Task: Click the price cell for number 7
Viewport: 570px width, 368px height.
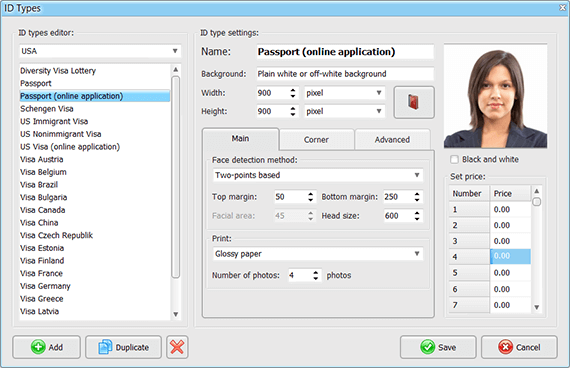Action: (510, 305)
